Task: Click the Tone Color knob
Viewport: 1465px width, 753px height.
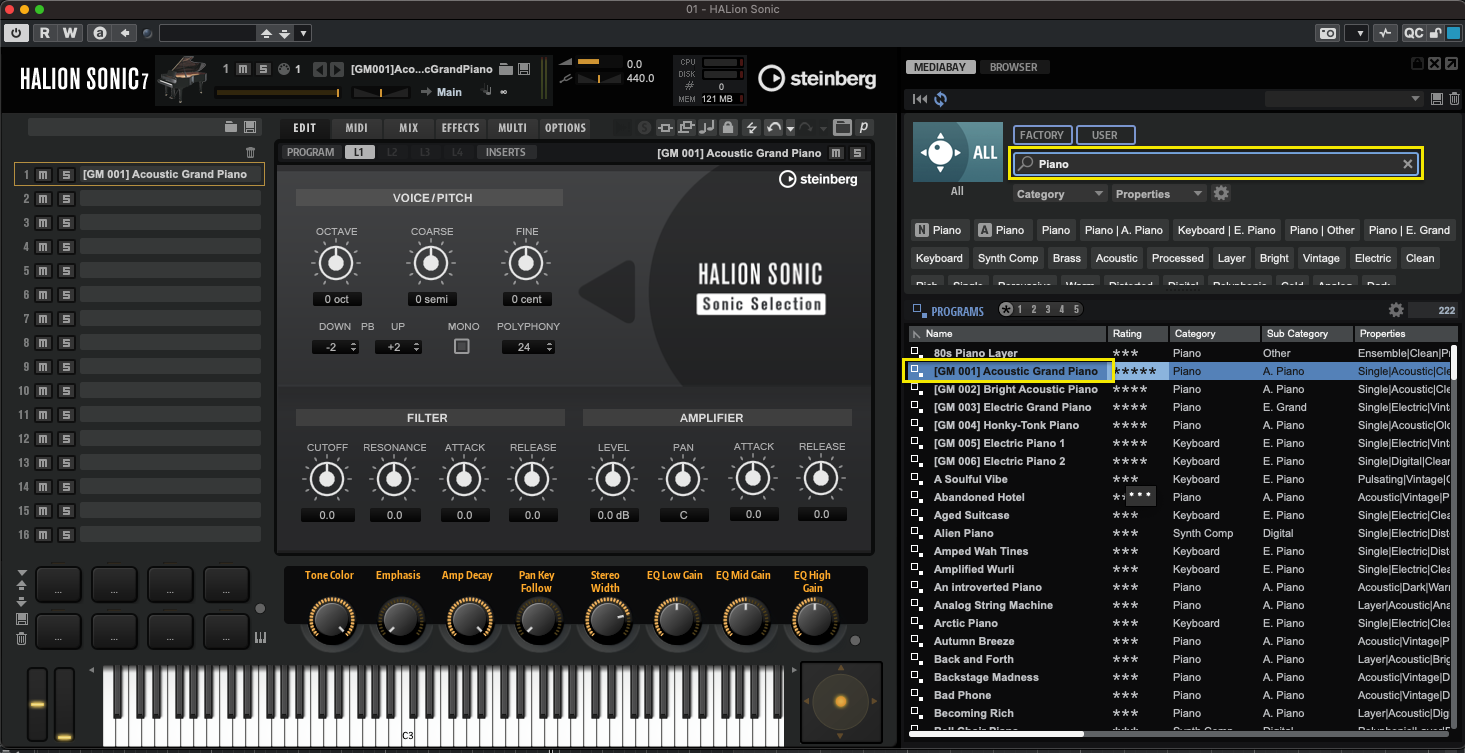Action: click(329, 620)
